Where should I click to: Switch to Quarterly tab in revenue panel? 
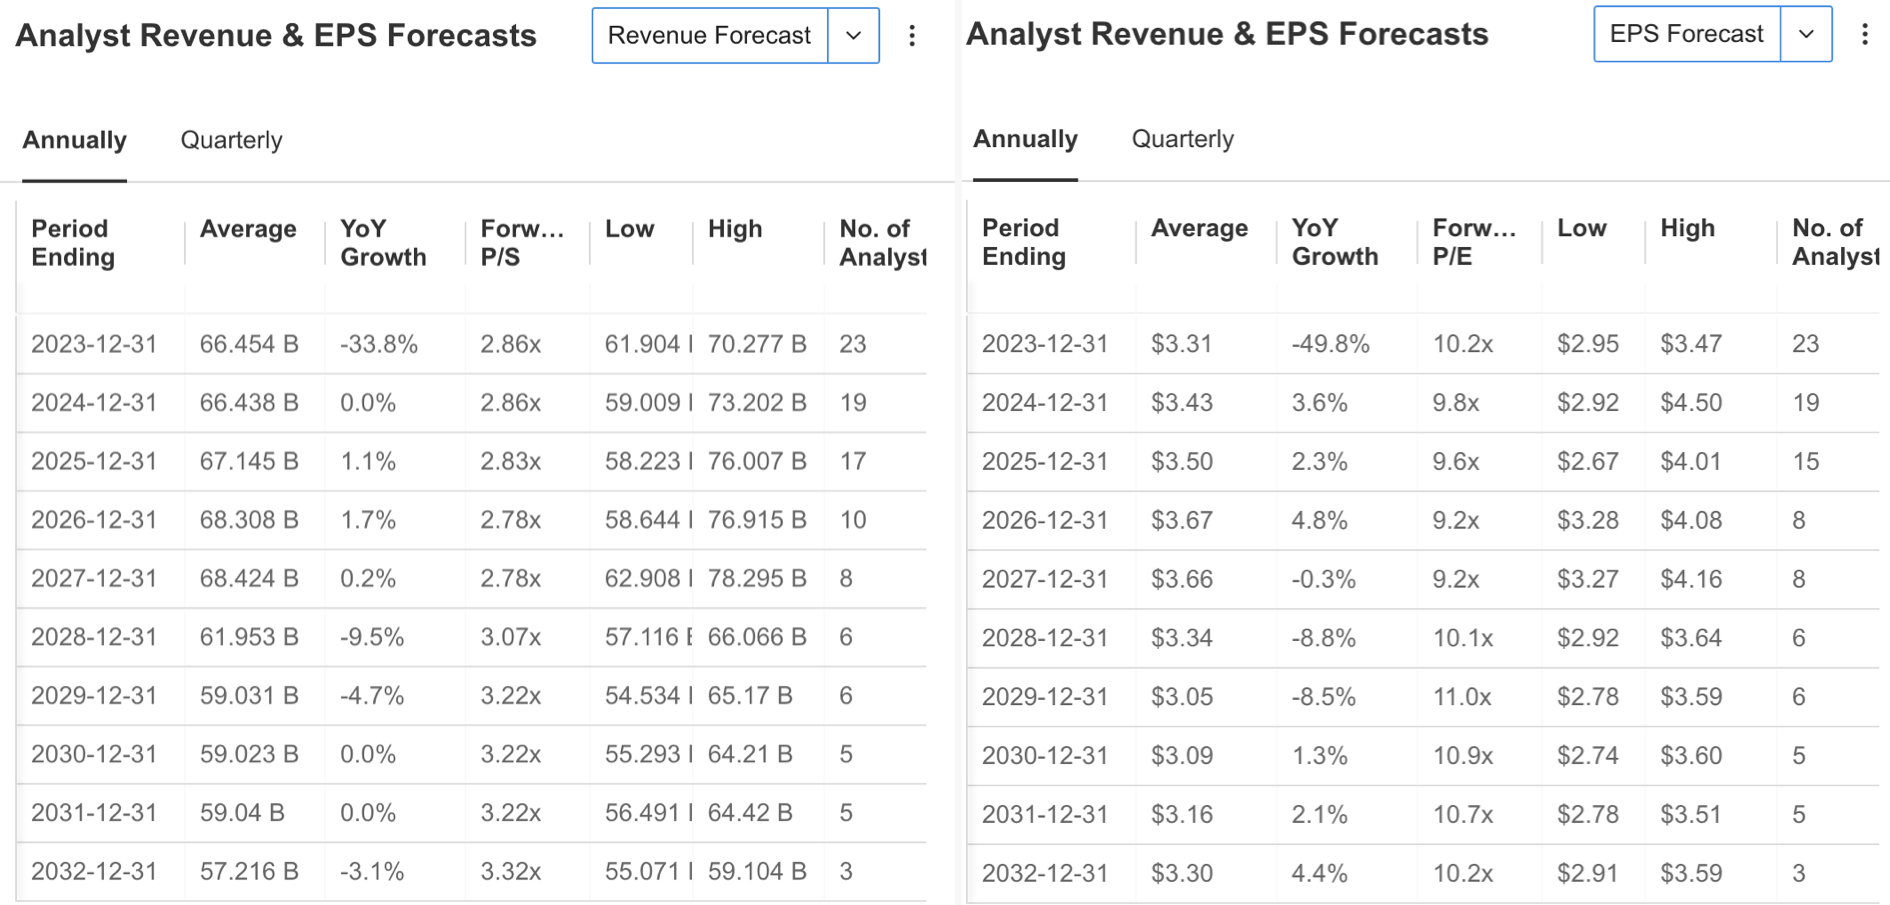(231, 140)
